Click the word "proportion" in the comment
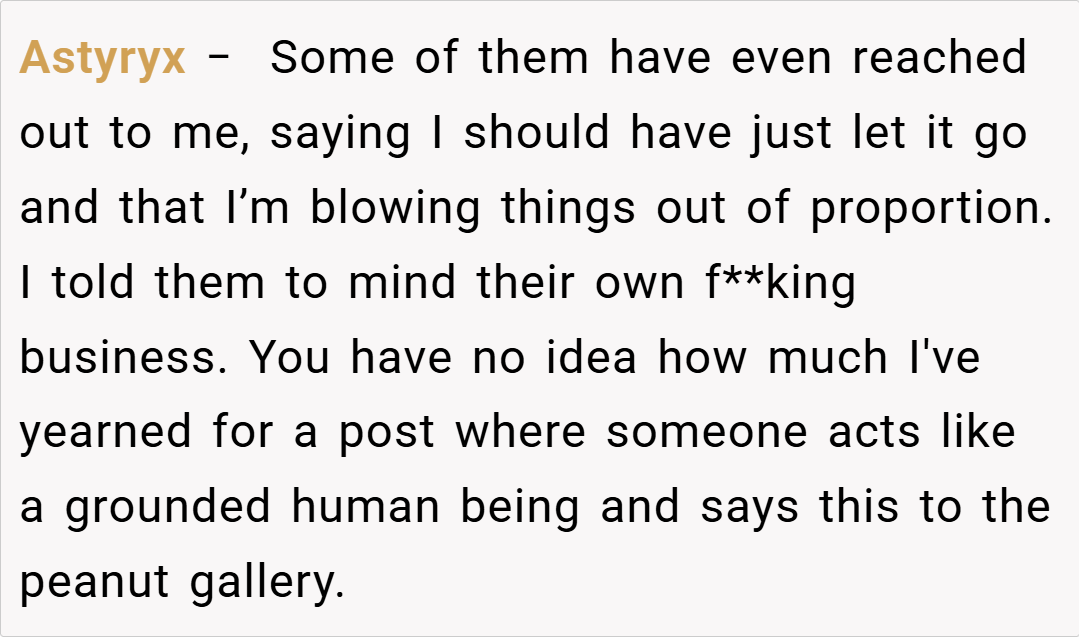 click(x=930, y=209)
